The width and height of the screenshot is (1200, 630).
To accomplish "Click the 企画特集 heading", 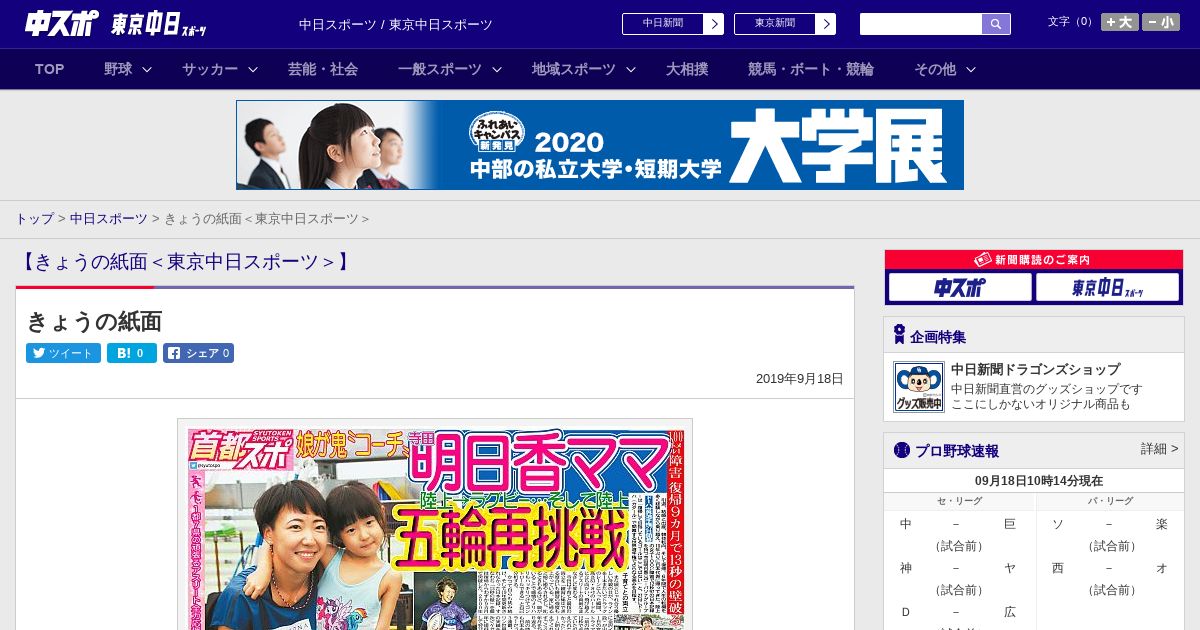I will (x=938, y=337).
